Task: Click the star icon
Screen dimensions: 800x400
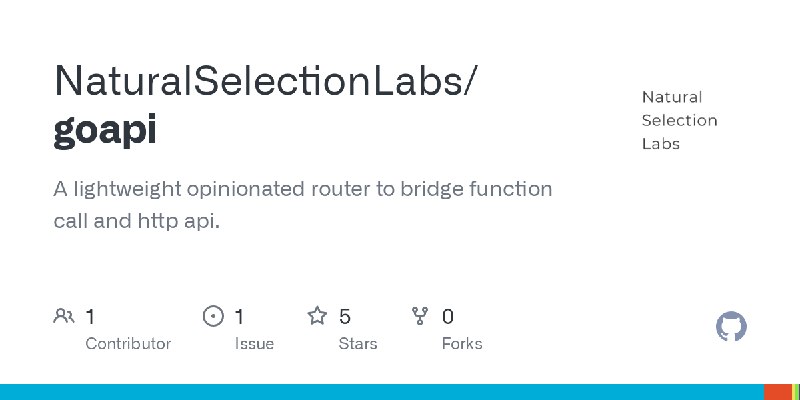Action: (317, 317)
